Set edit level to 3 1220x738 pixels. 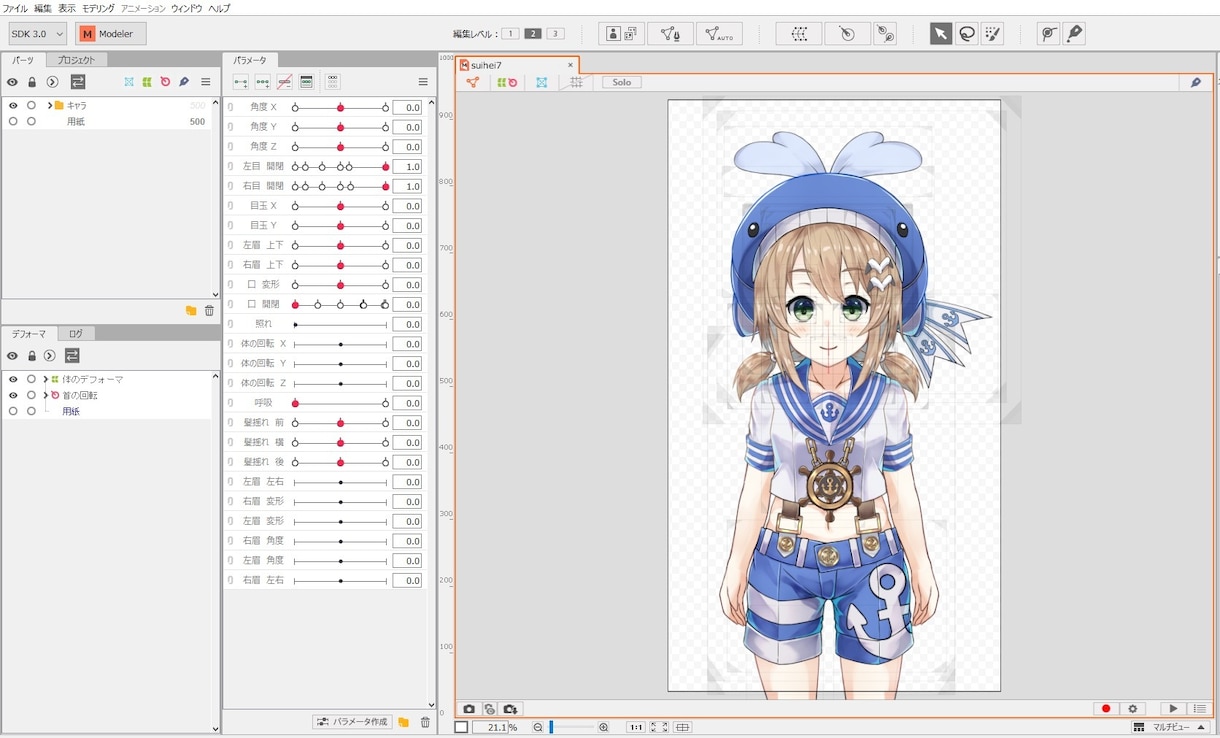[555, 34]
